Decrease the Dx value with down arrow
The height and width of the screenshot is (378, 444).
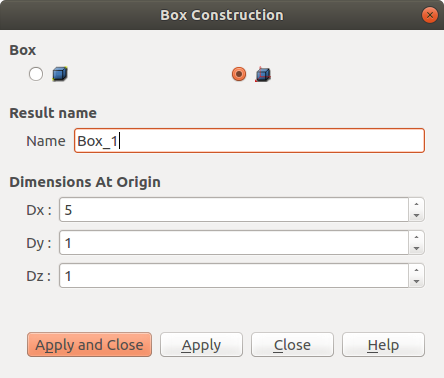pyautogui.click(x=416, y=215)
